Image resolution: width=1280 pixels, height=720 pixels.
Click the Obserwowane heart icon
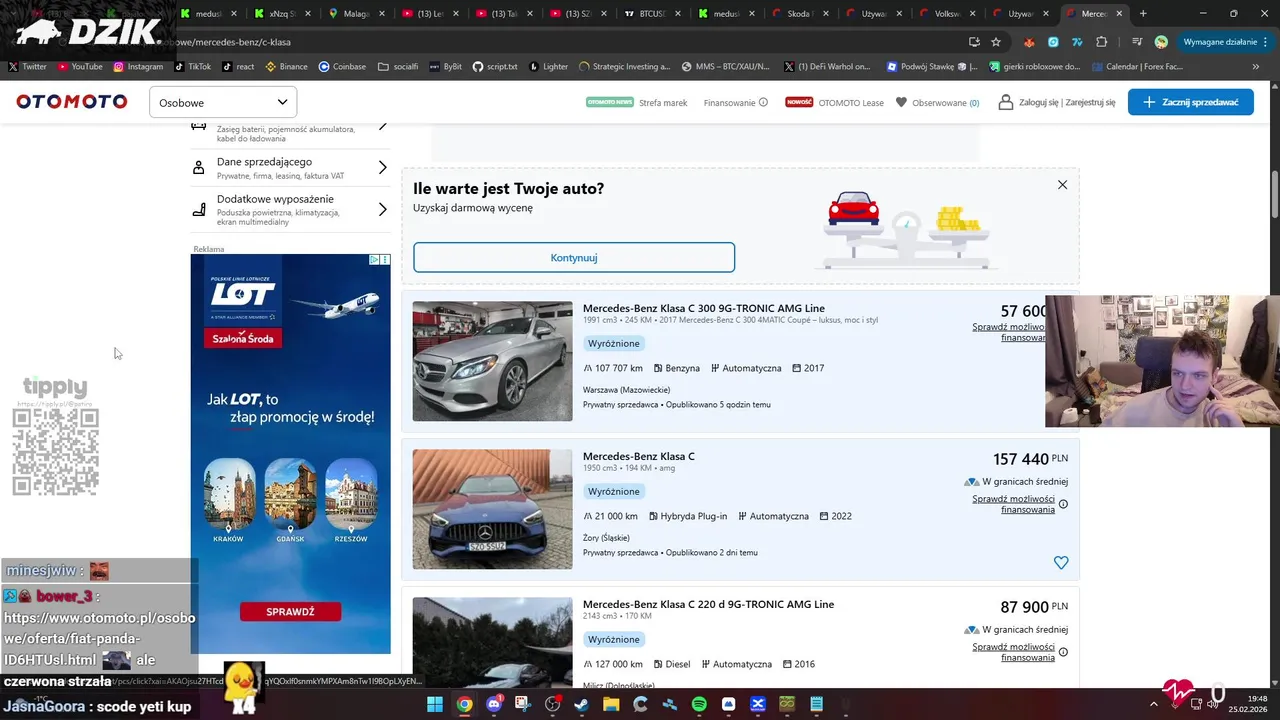coord(901,102)
